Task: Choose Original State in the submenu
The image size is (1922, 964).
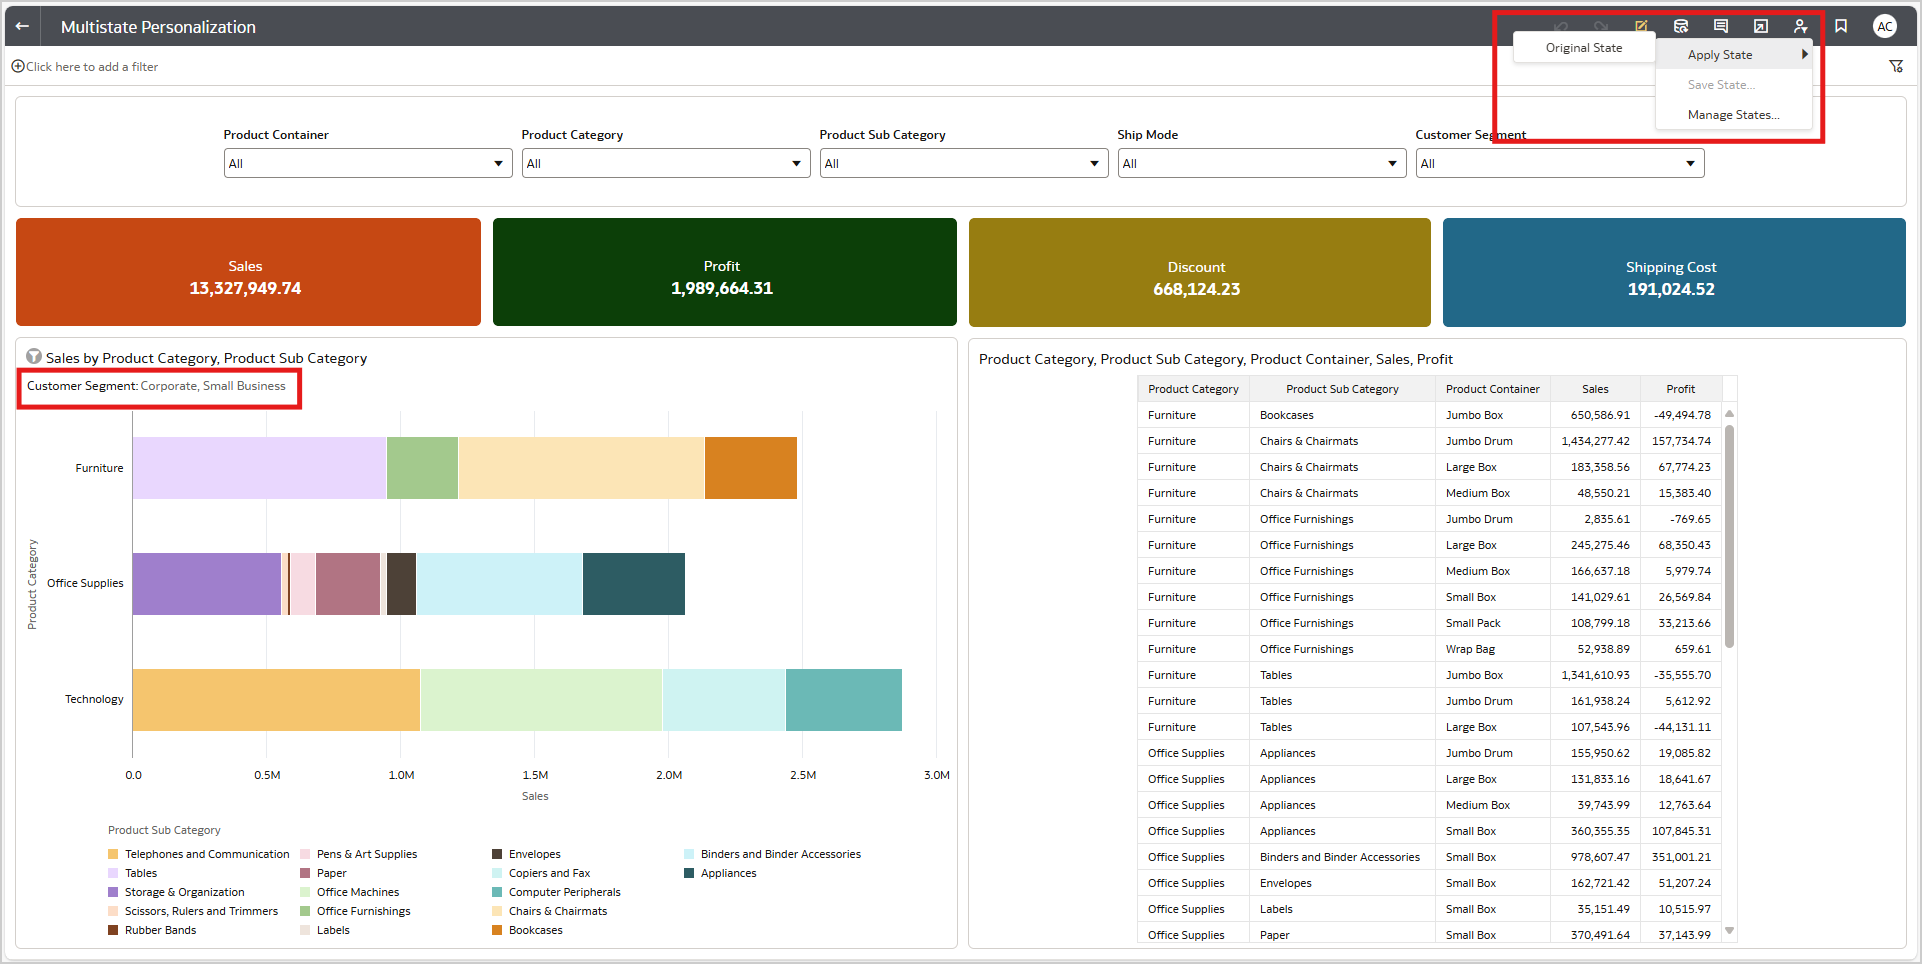Action: (x=1584, y=48)
